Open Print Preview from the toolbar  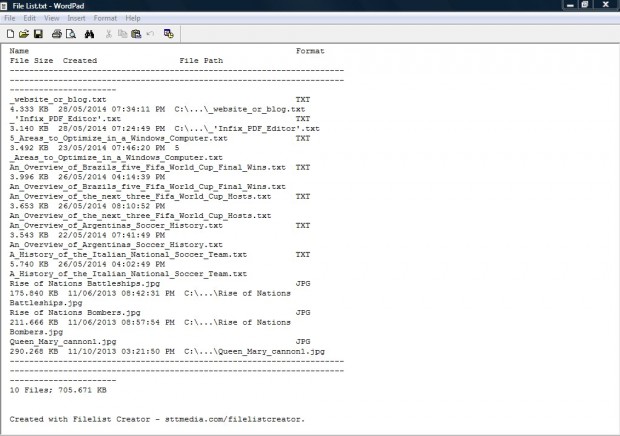pyautogui.click(x=71, y=33)
